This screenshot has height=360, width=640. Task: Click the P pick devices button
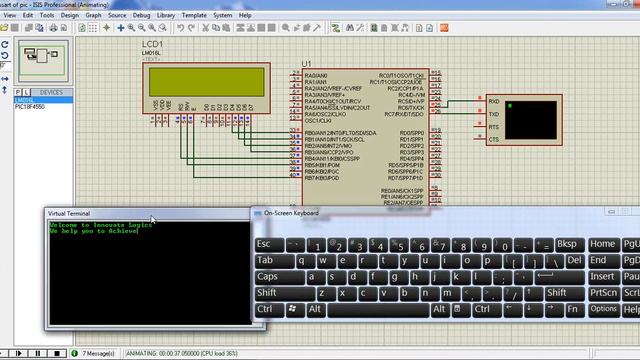click(x=18, y=92)
